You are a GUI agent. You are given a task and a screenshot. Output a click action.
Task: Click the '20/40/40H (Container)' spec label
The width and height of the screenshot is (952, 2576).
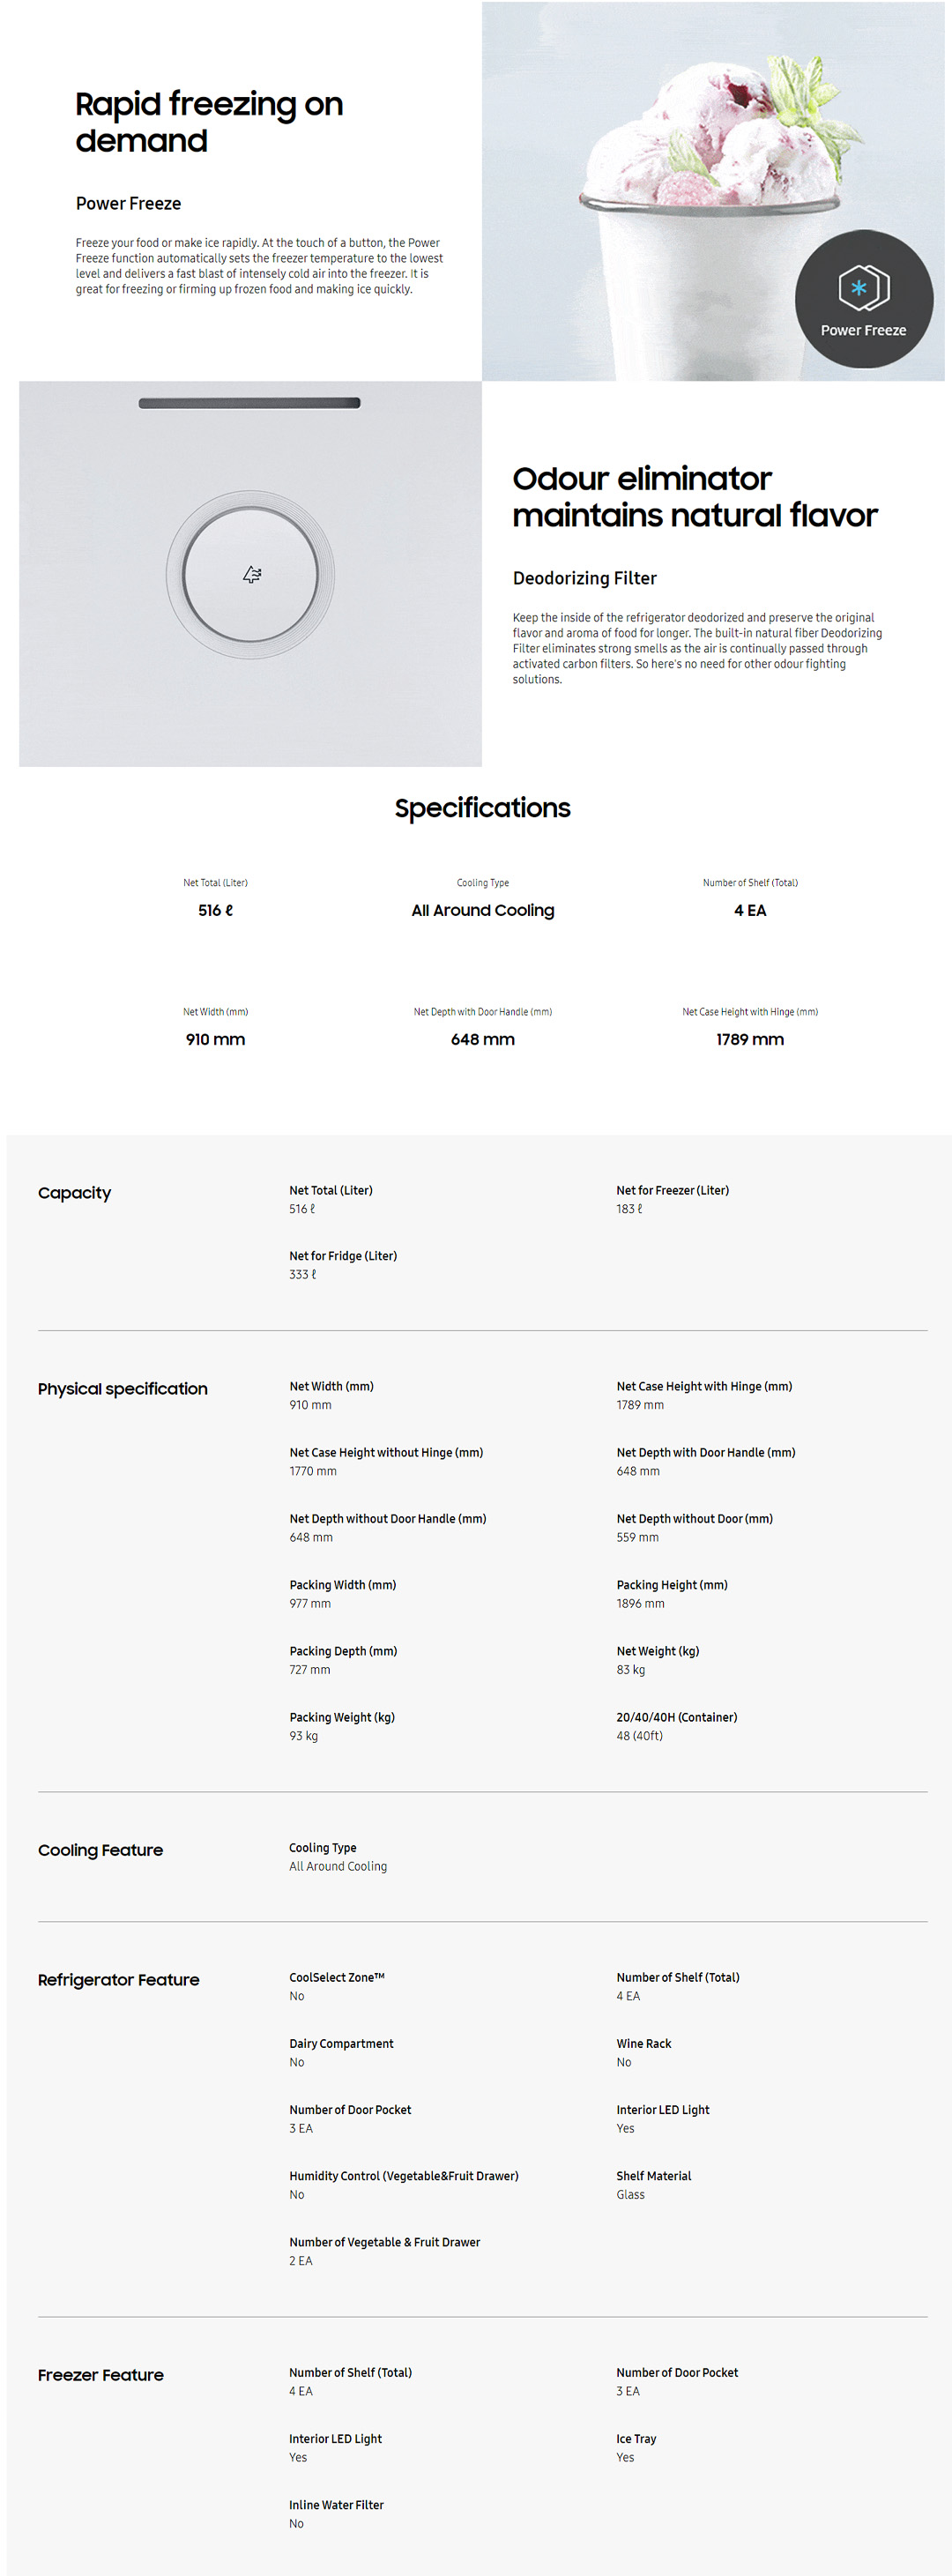(676, 1716)
